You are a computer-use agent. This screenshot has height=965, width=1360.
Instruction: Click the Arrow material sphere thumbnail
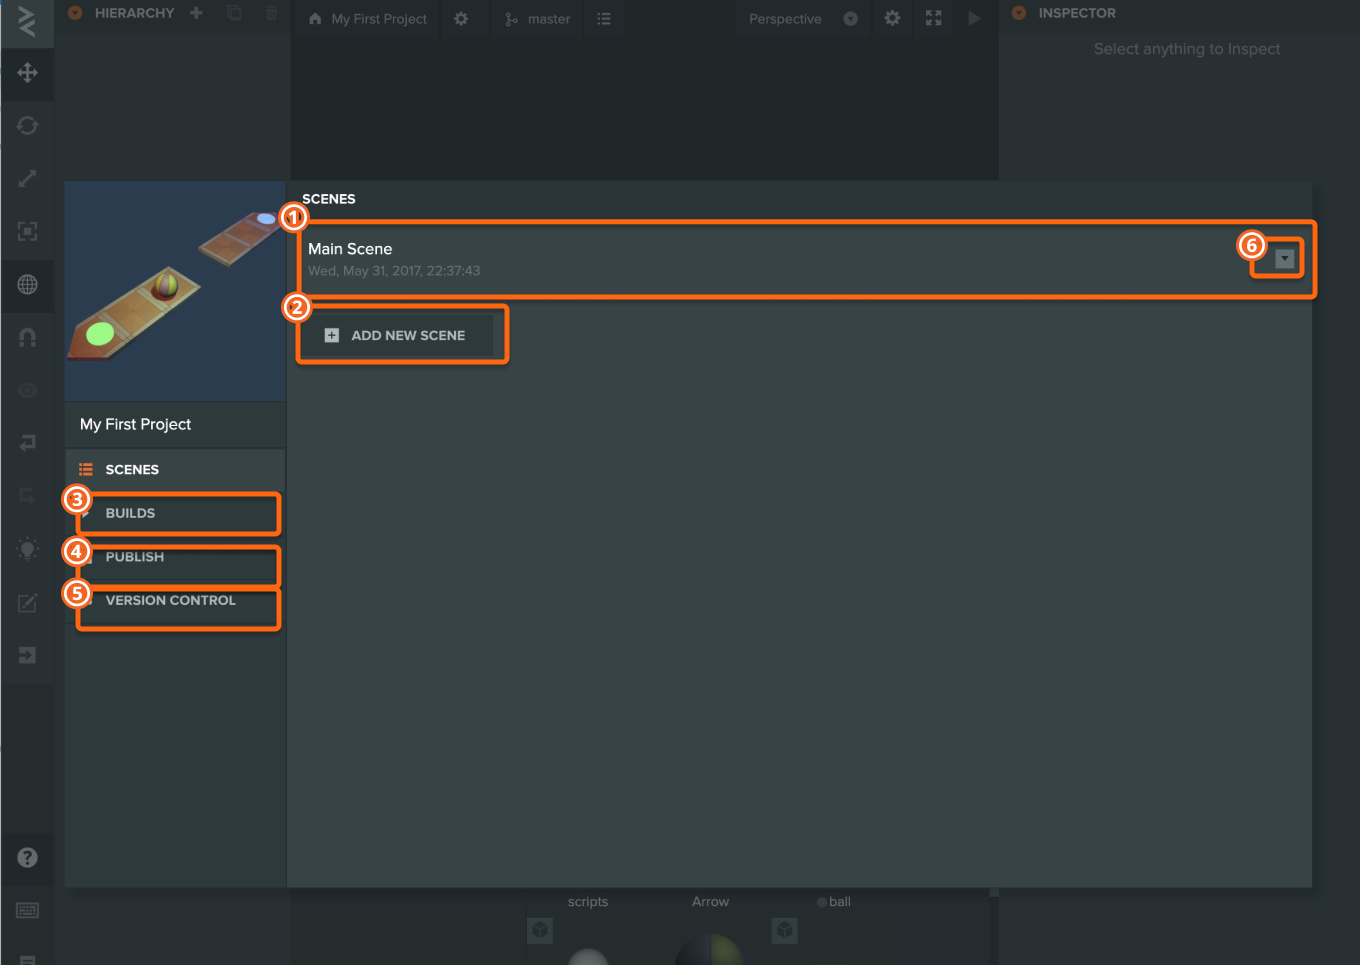(710, 949)
